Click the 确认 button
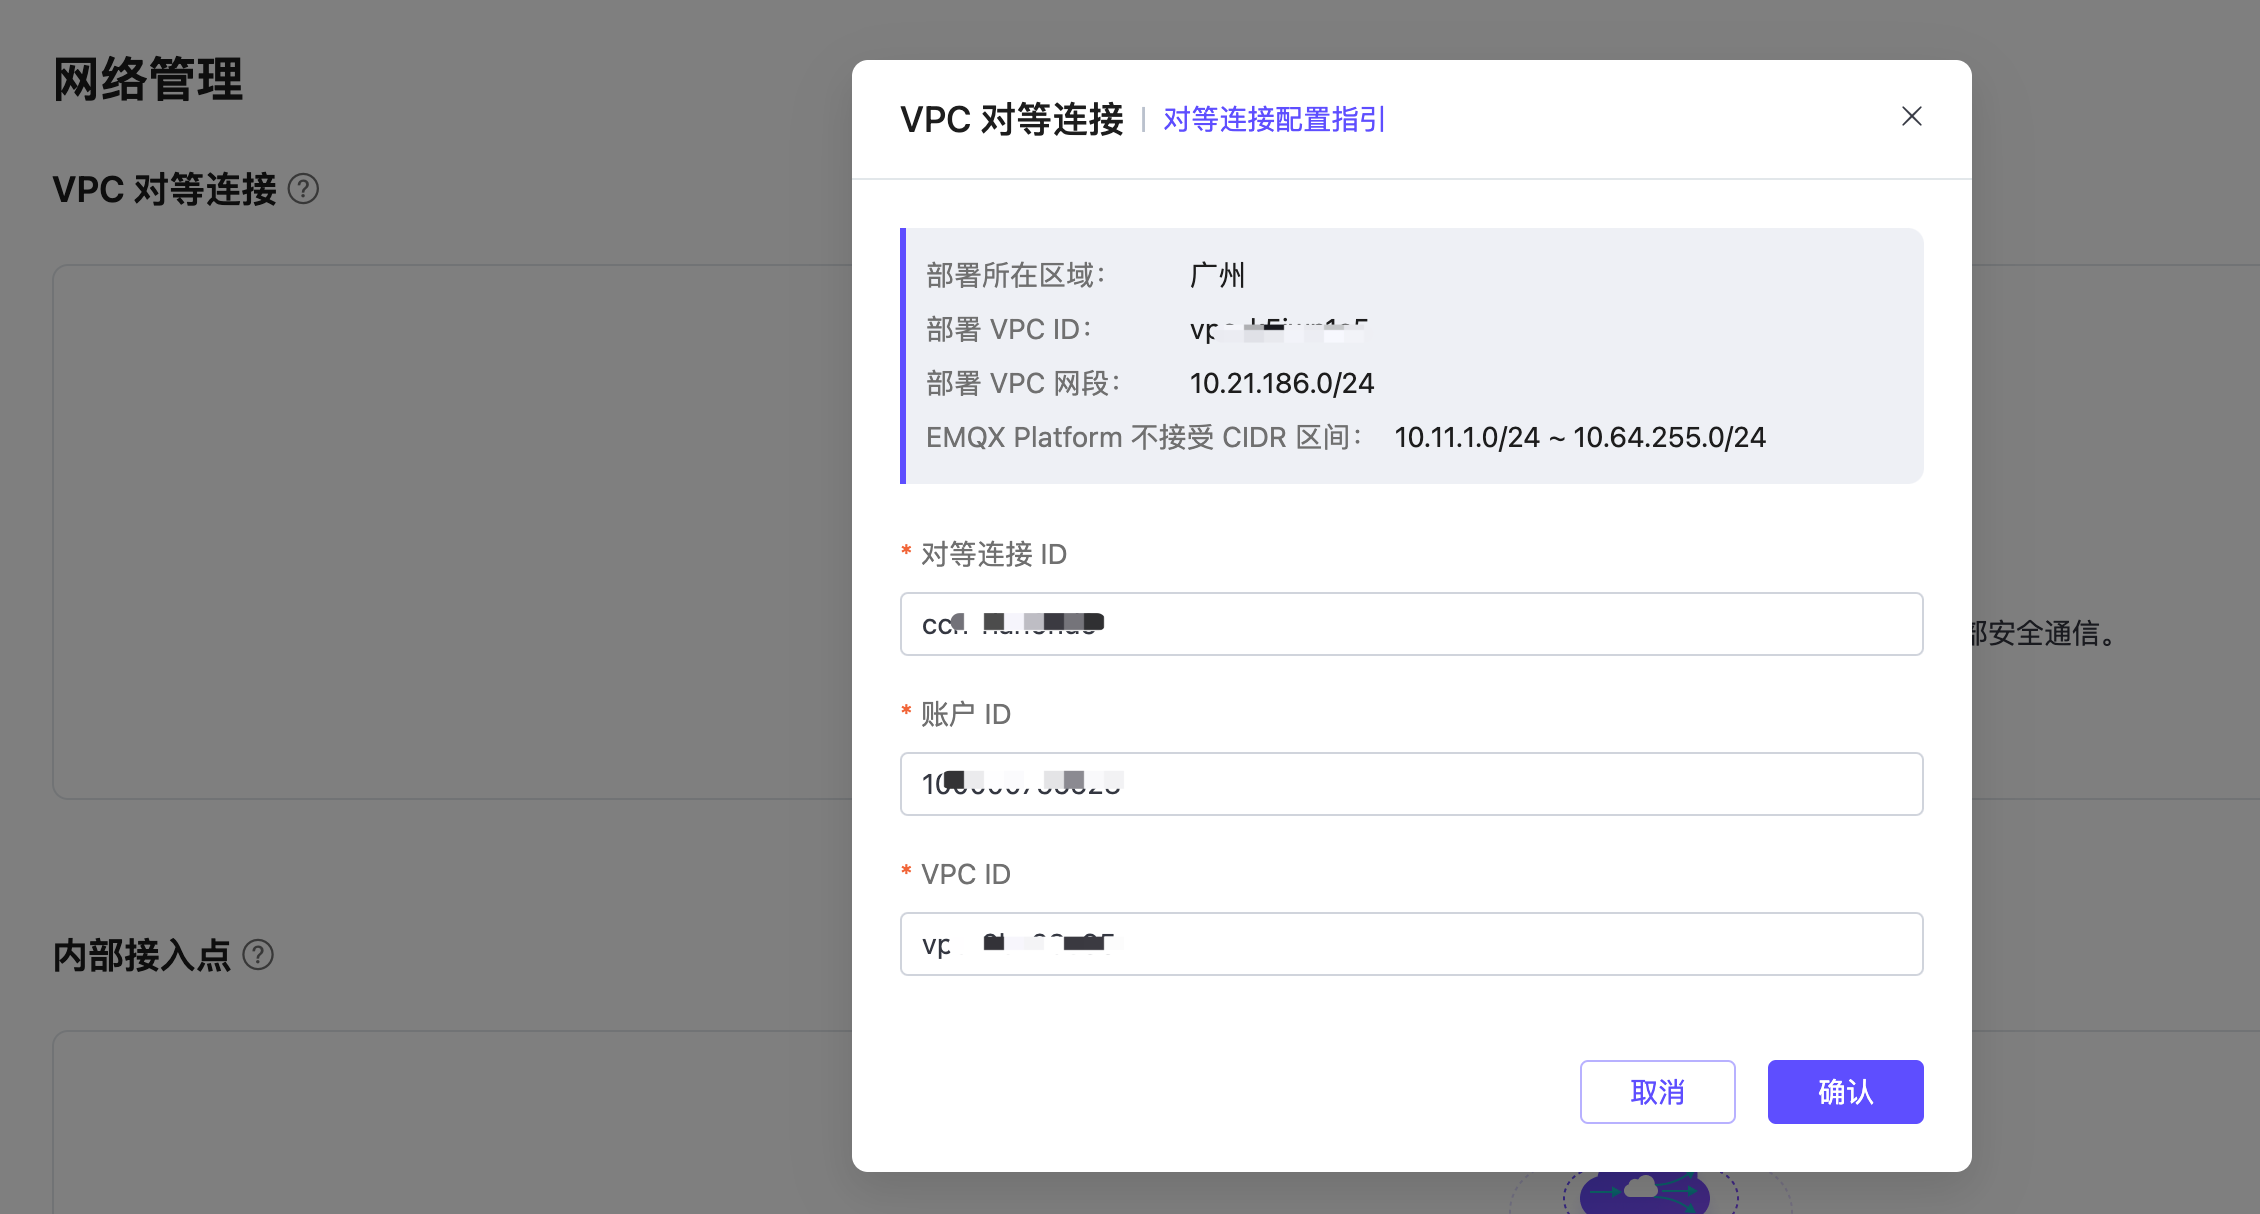This screenshot has height=1214, width=2260. (1845, 1092)
